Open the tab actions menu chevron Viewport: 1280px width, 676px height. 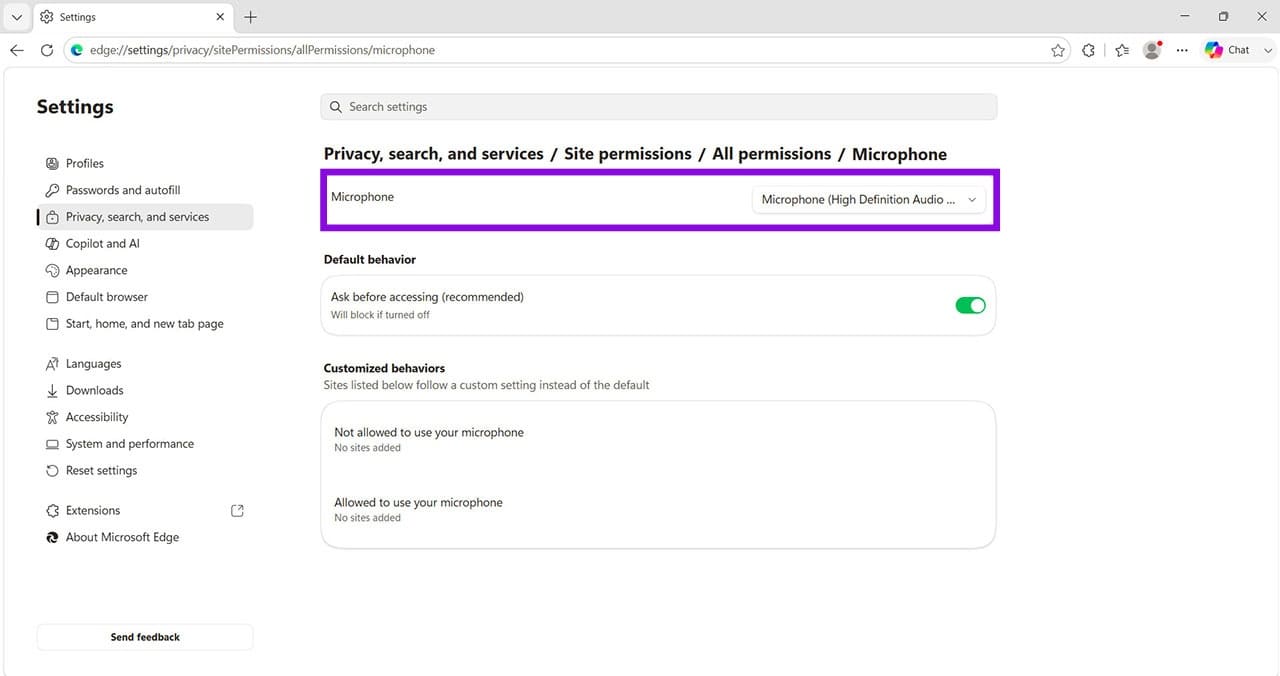point(16,17)
